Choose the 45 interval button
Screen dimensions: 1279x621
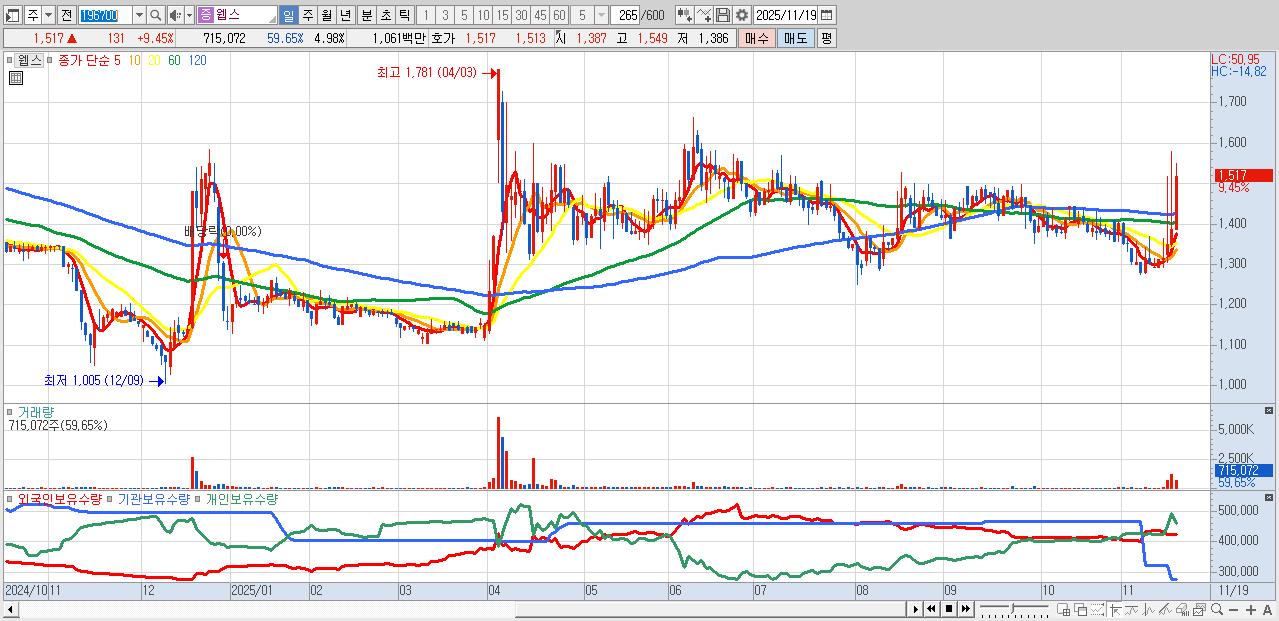[540, 15]
